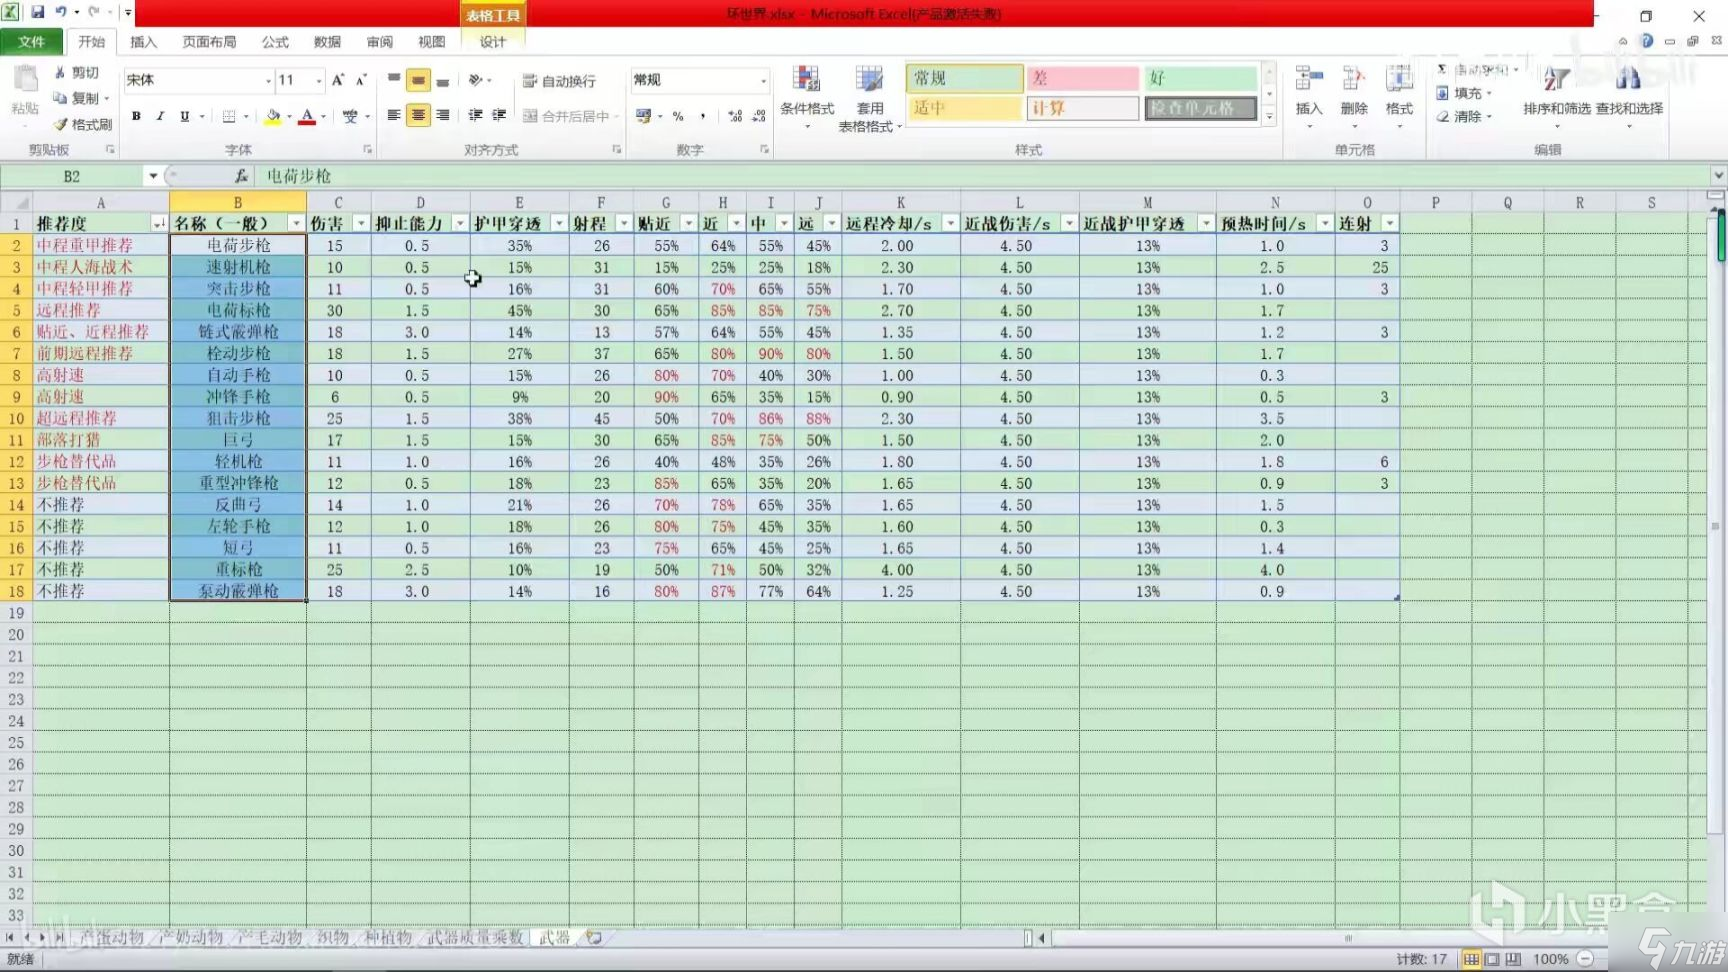The image size is (1728, 972).
Task: Open the 种植物 worksheet tab
Action: pos(388,938)
